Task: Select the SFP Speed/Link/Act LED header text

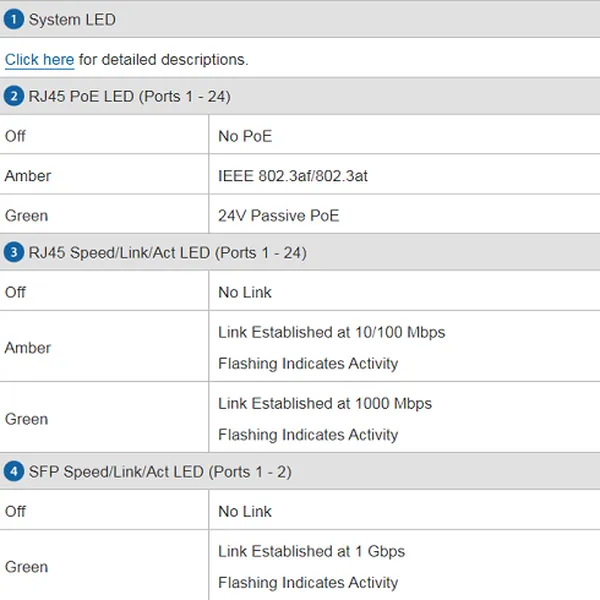Action: click(160, 471)
